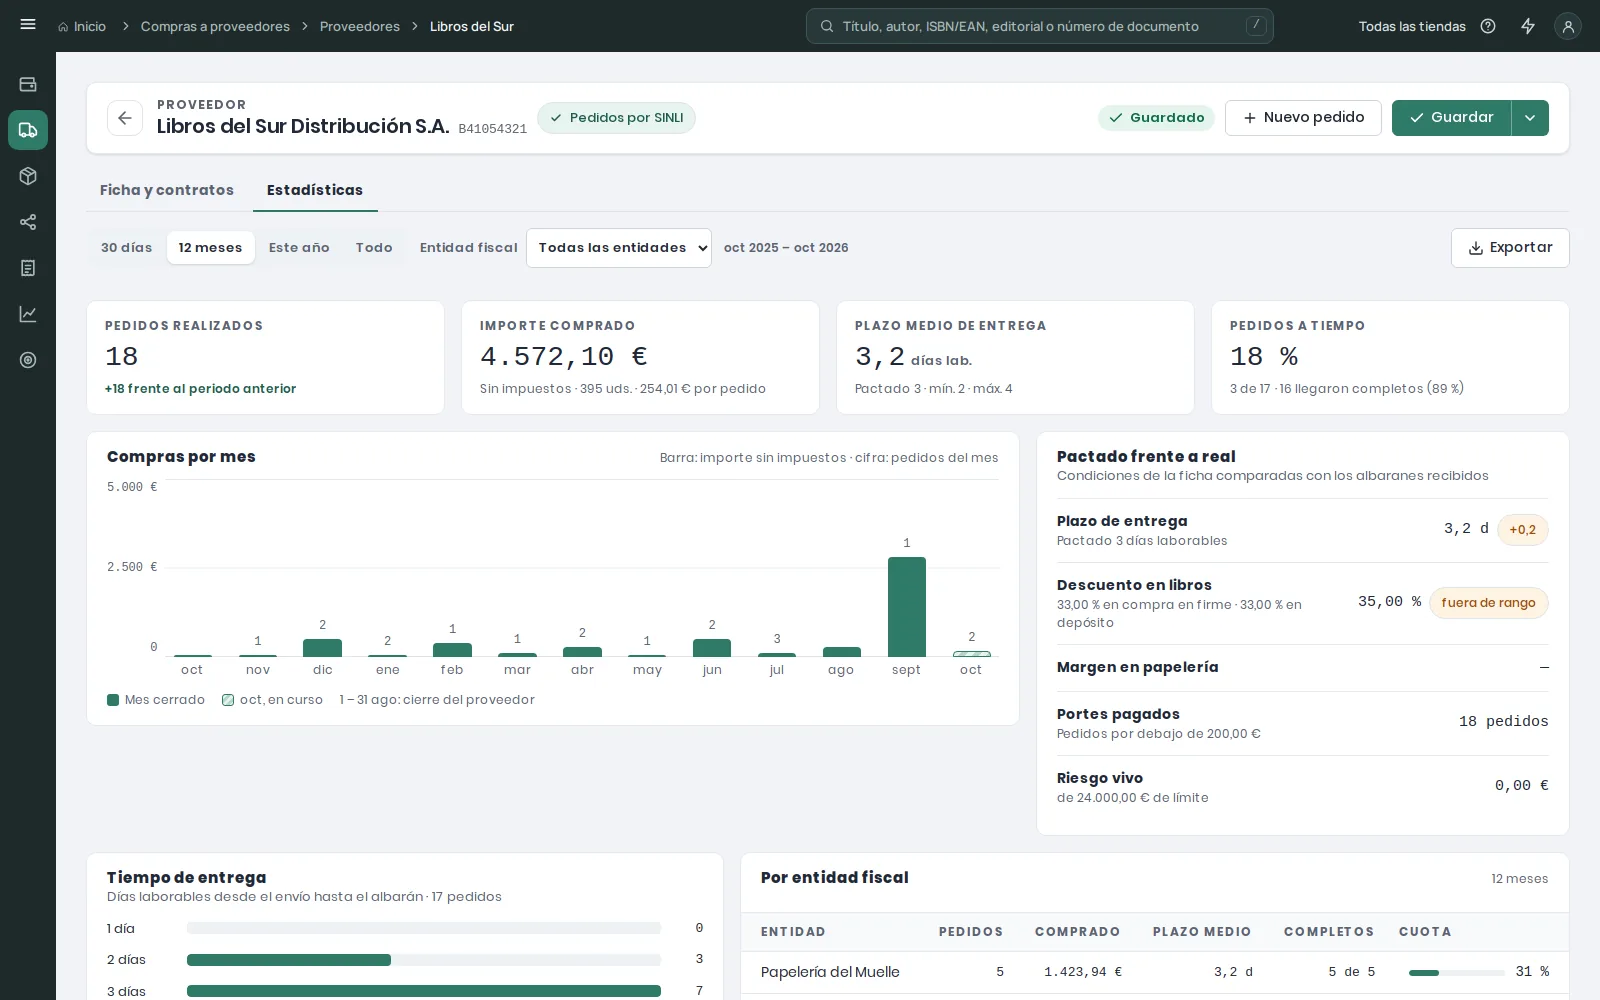Open the hamburger menu icon
The width and height of the screenshot is (1600, 1000).
point(28,24)
